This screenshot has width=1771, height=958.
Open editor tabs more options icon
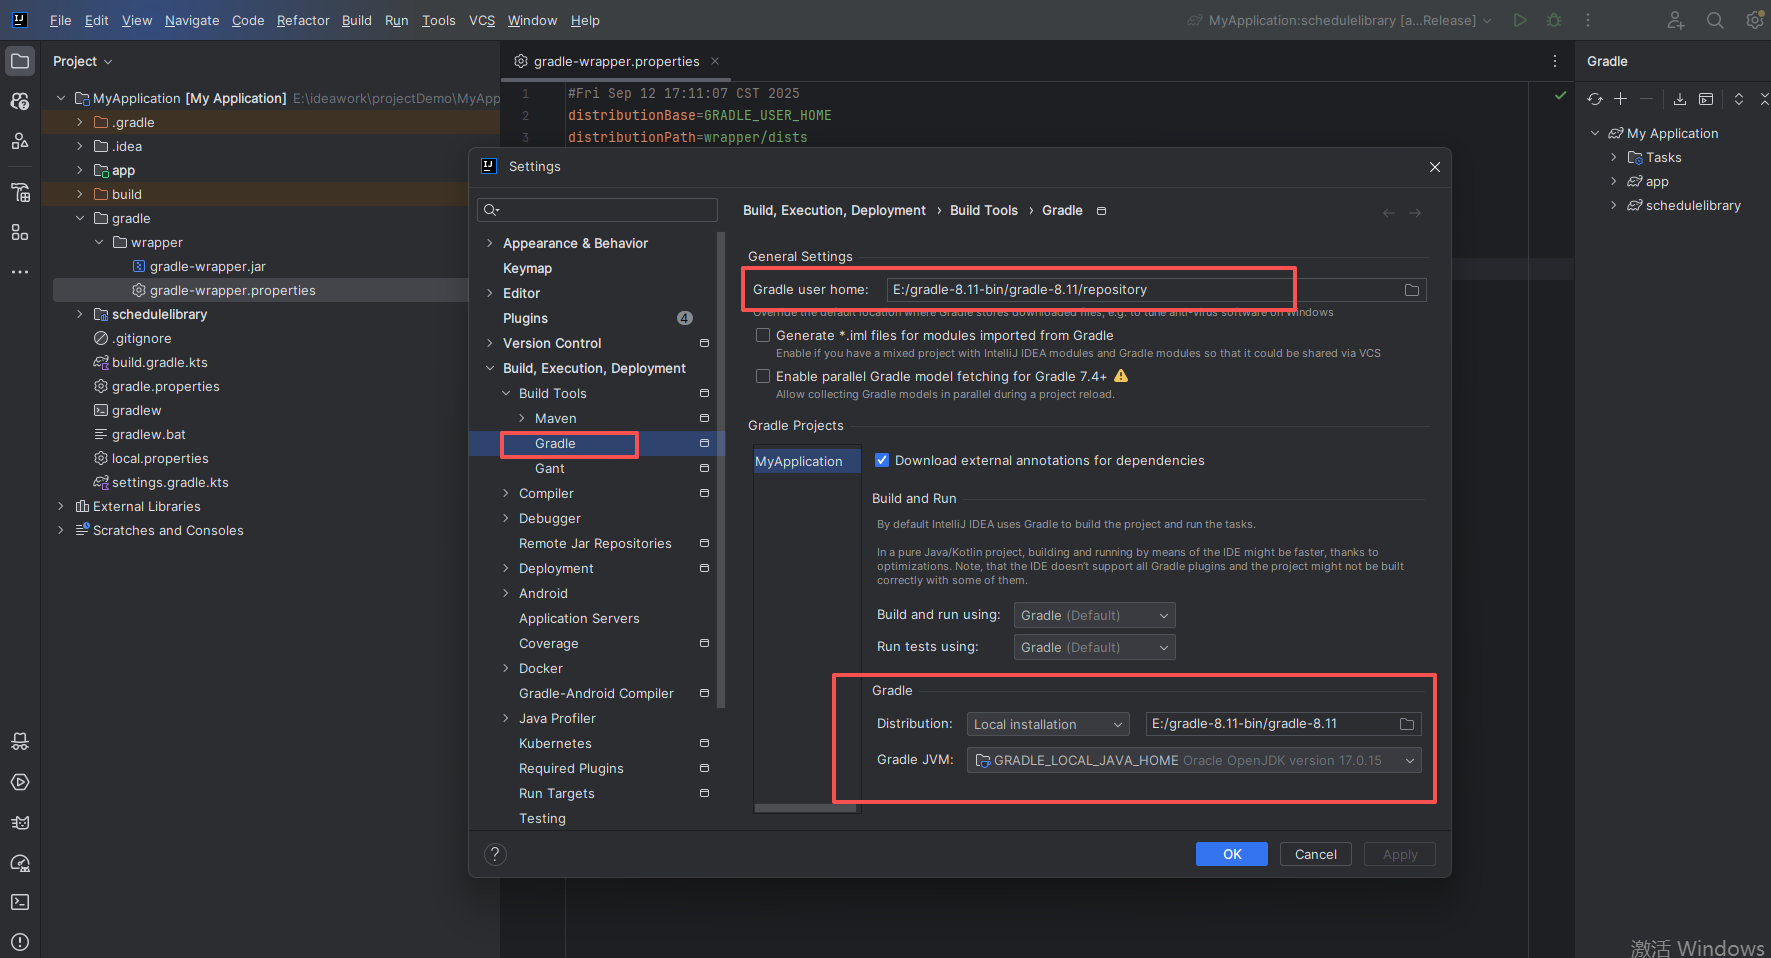[x=1555, y=61]
